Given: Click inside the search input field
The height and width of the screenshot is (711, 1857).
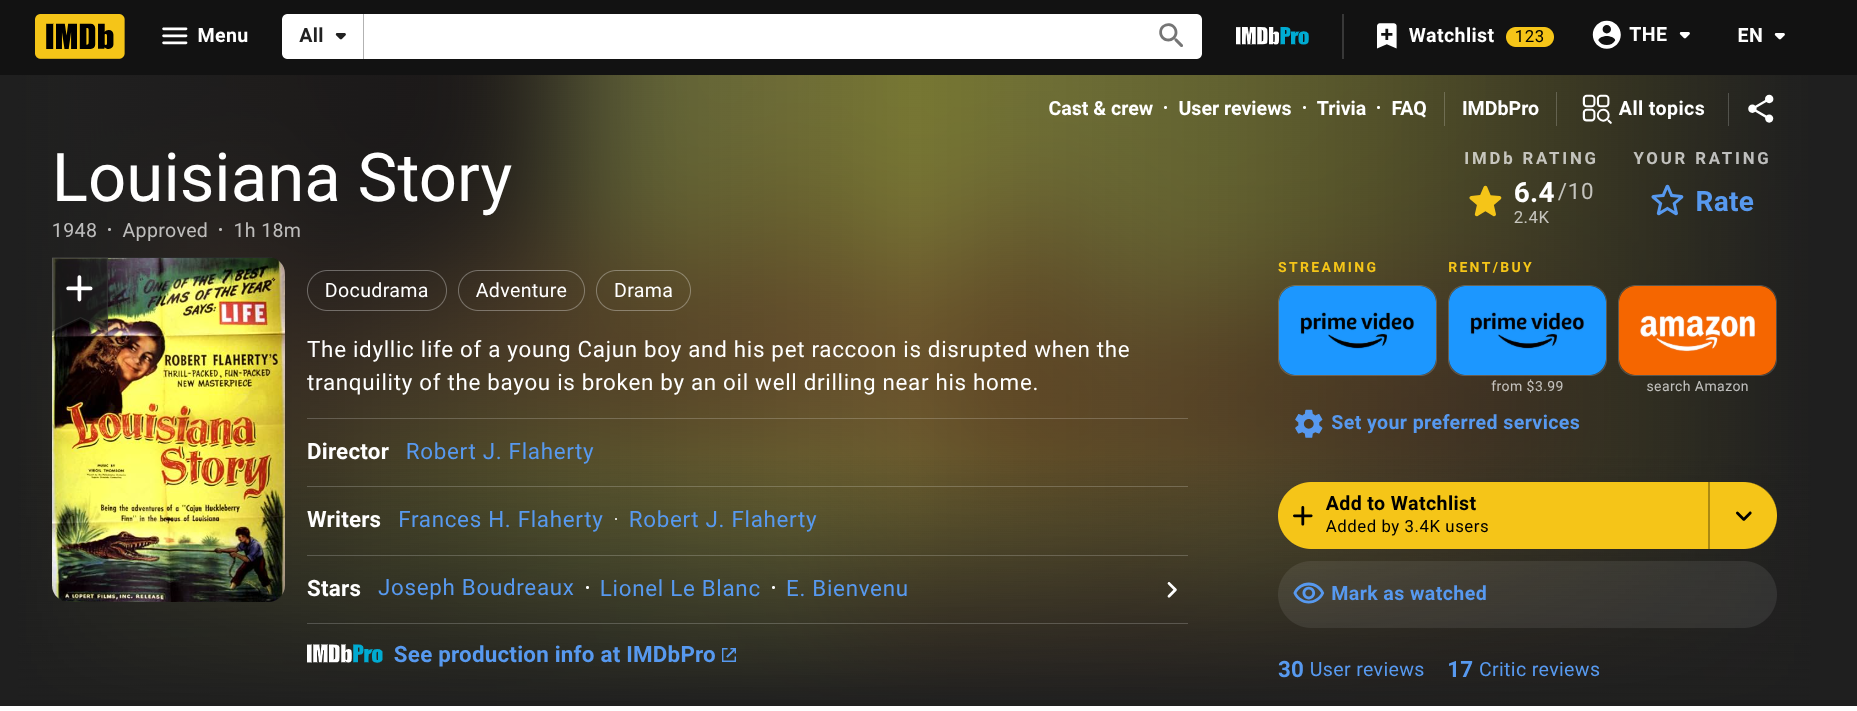Looking at the screenshot, I should click(757, 36).
